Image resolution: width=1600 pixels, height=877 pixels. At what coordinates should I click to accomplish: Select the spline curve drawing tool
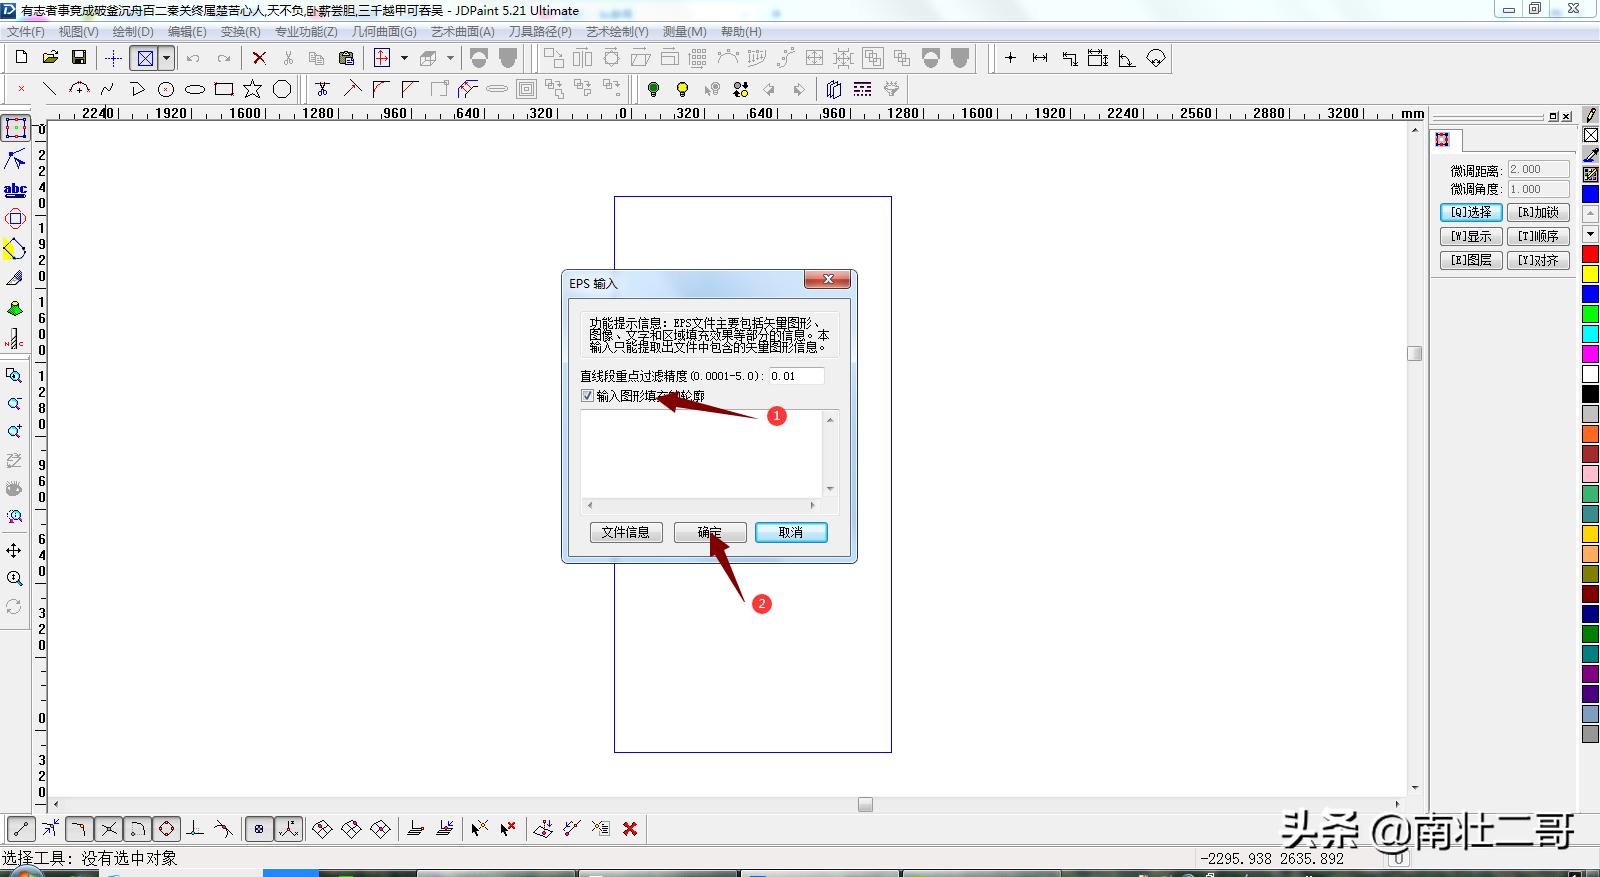pyautogui.click(x=108, y=89)
